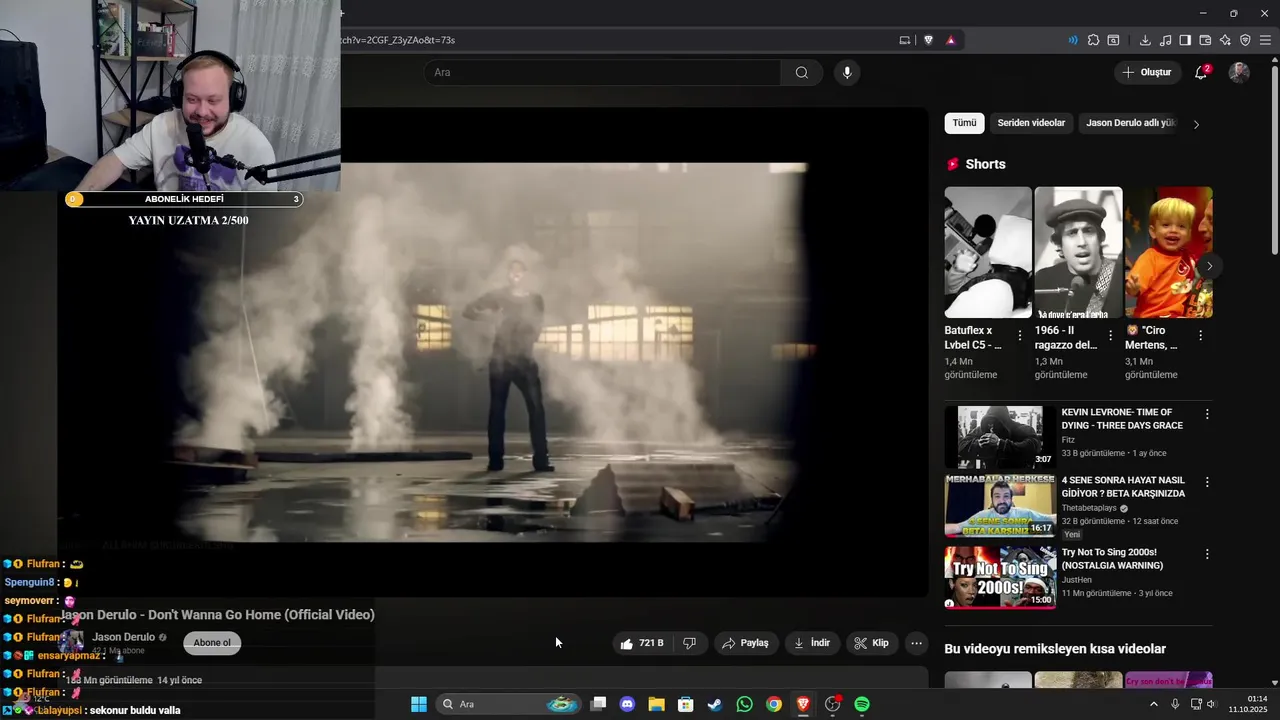Viewport: 1280px width, 720px height.
Task: Advance Shorts shelf with next arrow
Action: point(1209,266)
